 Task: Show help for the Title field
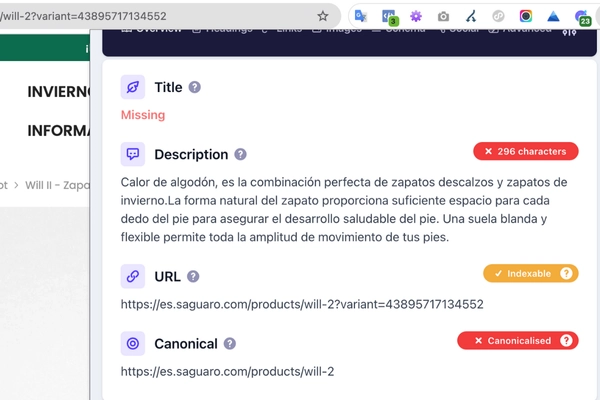pyautogui.click(x=194, y=87)
